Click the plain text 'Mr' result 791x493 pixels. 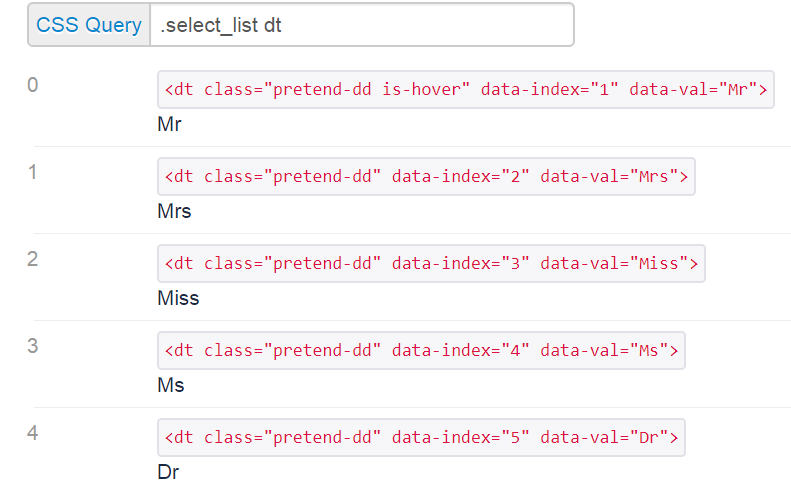169,125
